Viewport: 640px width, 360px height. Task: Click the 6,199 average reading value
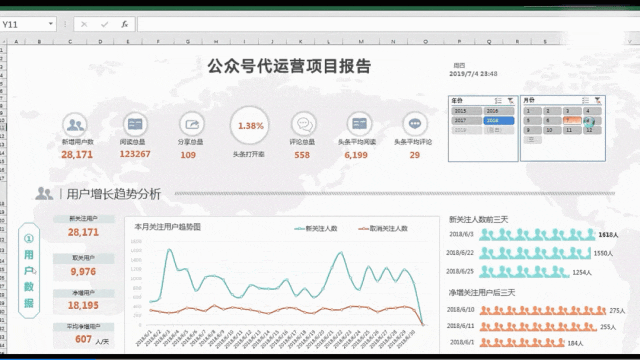click(x=356, y=155)
